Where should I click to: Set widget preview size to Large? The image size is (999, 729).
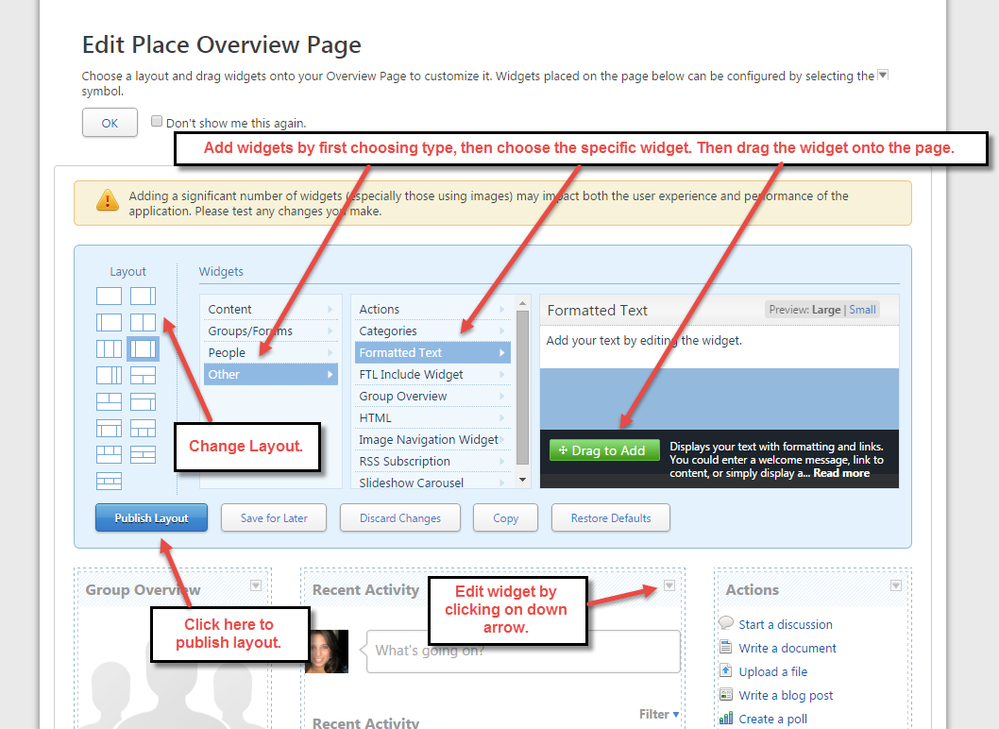826,310
